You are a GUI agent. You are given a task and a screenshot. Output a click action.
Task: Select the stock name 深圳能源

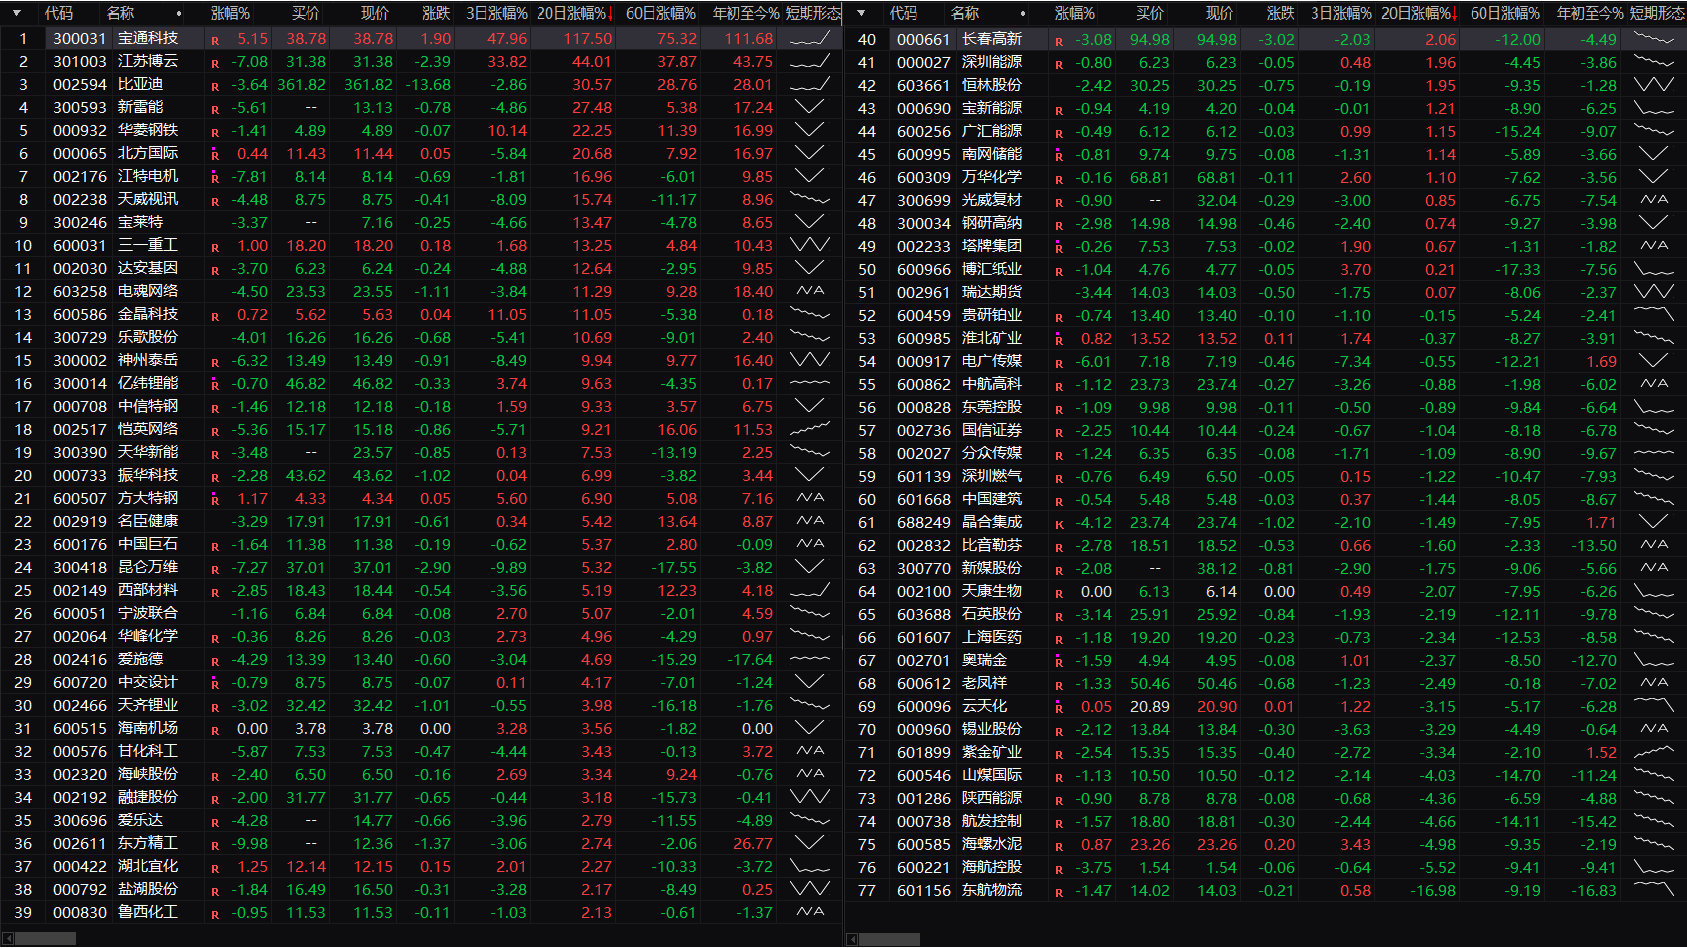(x=991, y=62)
